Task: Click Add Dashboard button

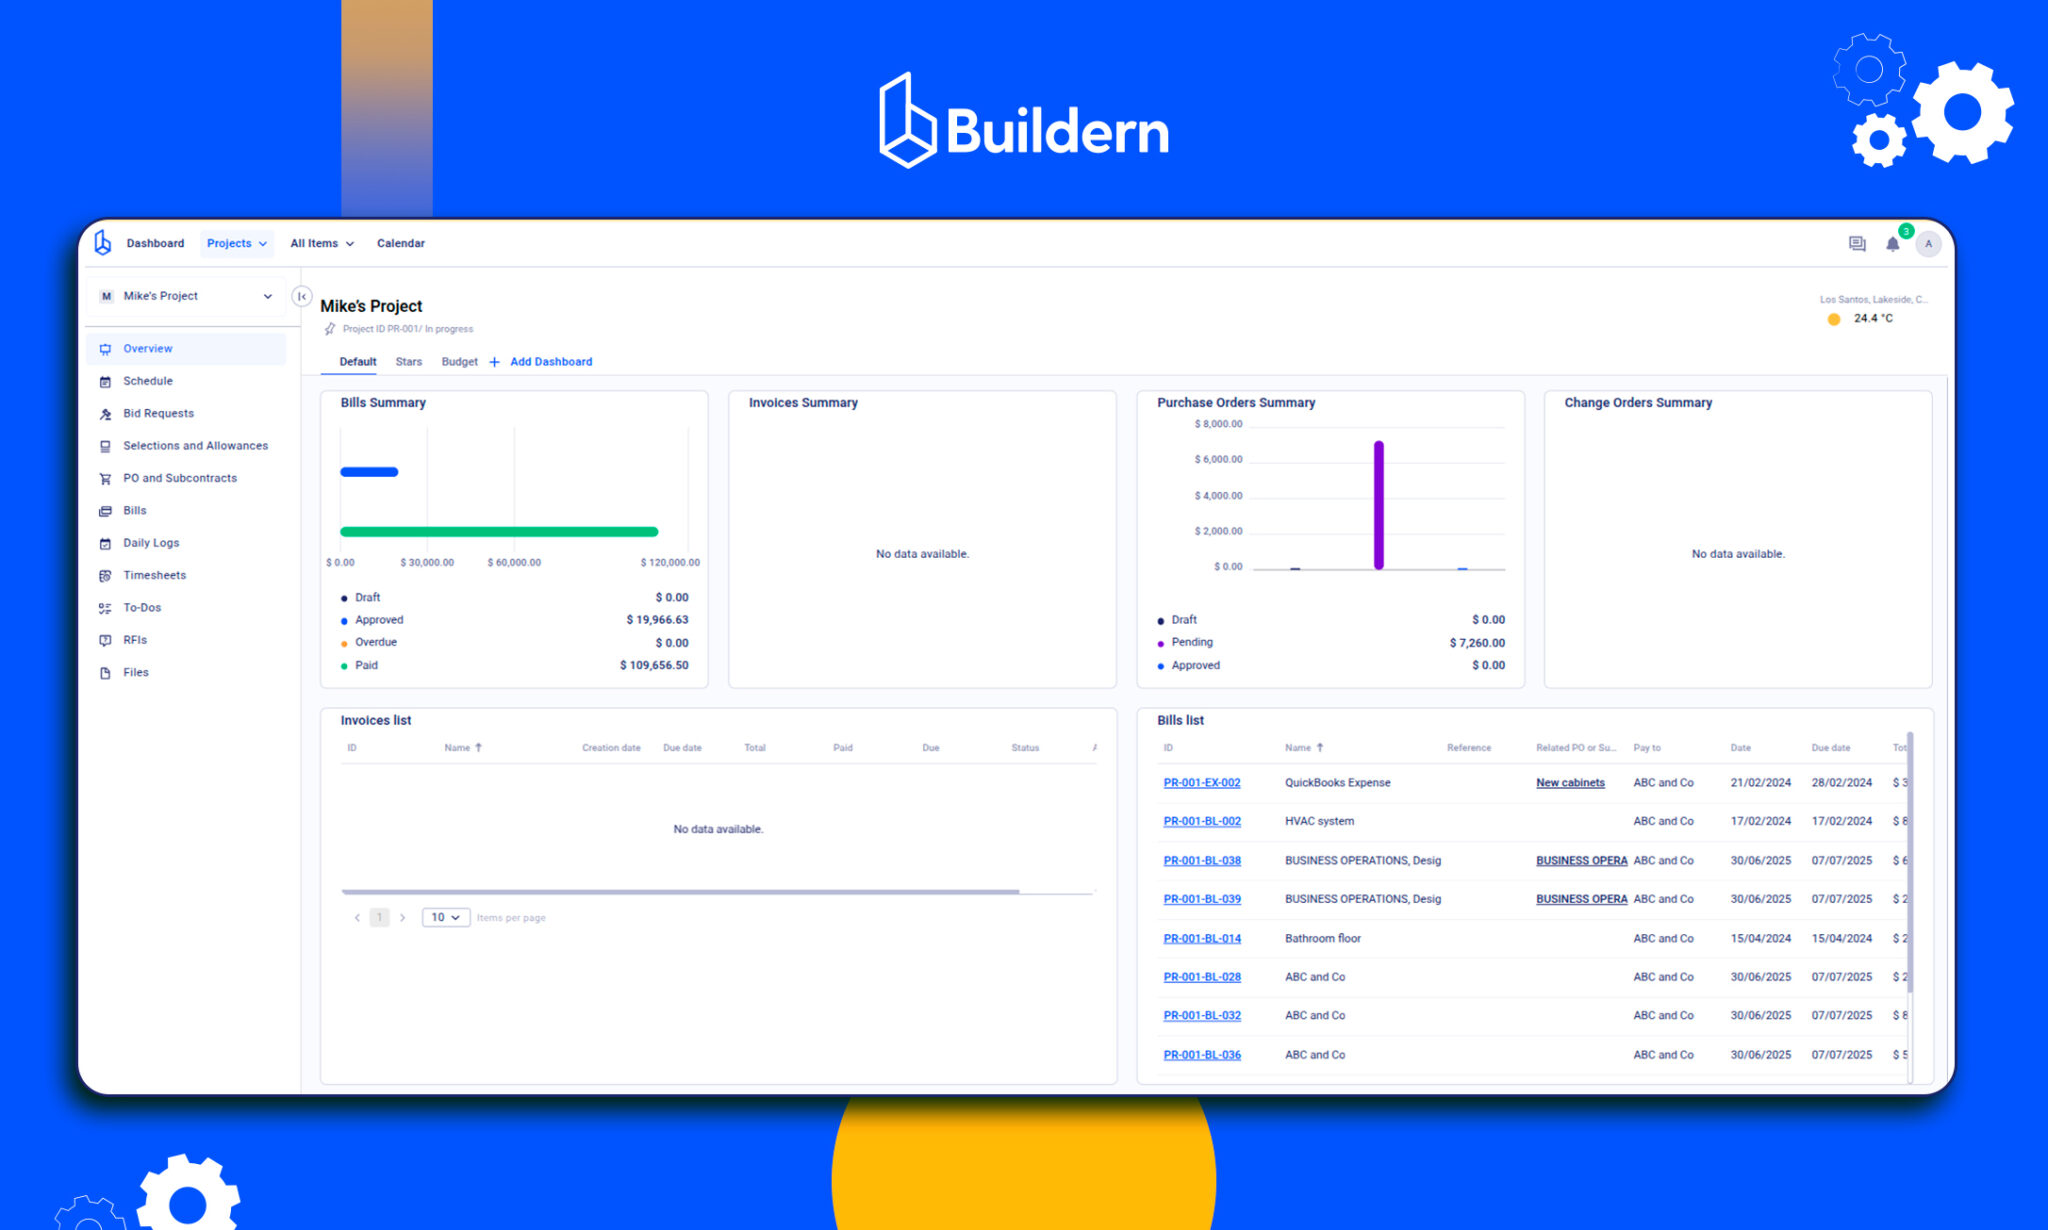Action: pos(541,362)
